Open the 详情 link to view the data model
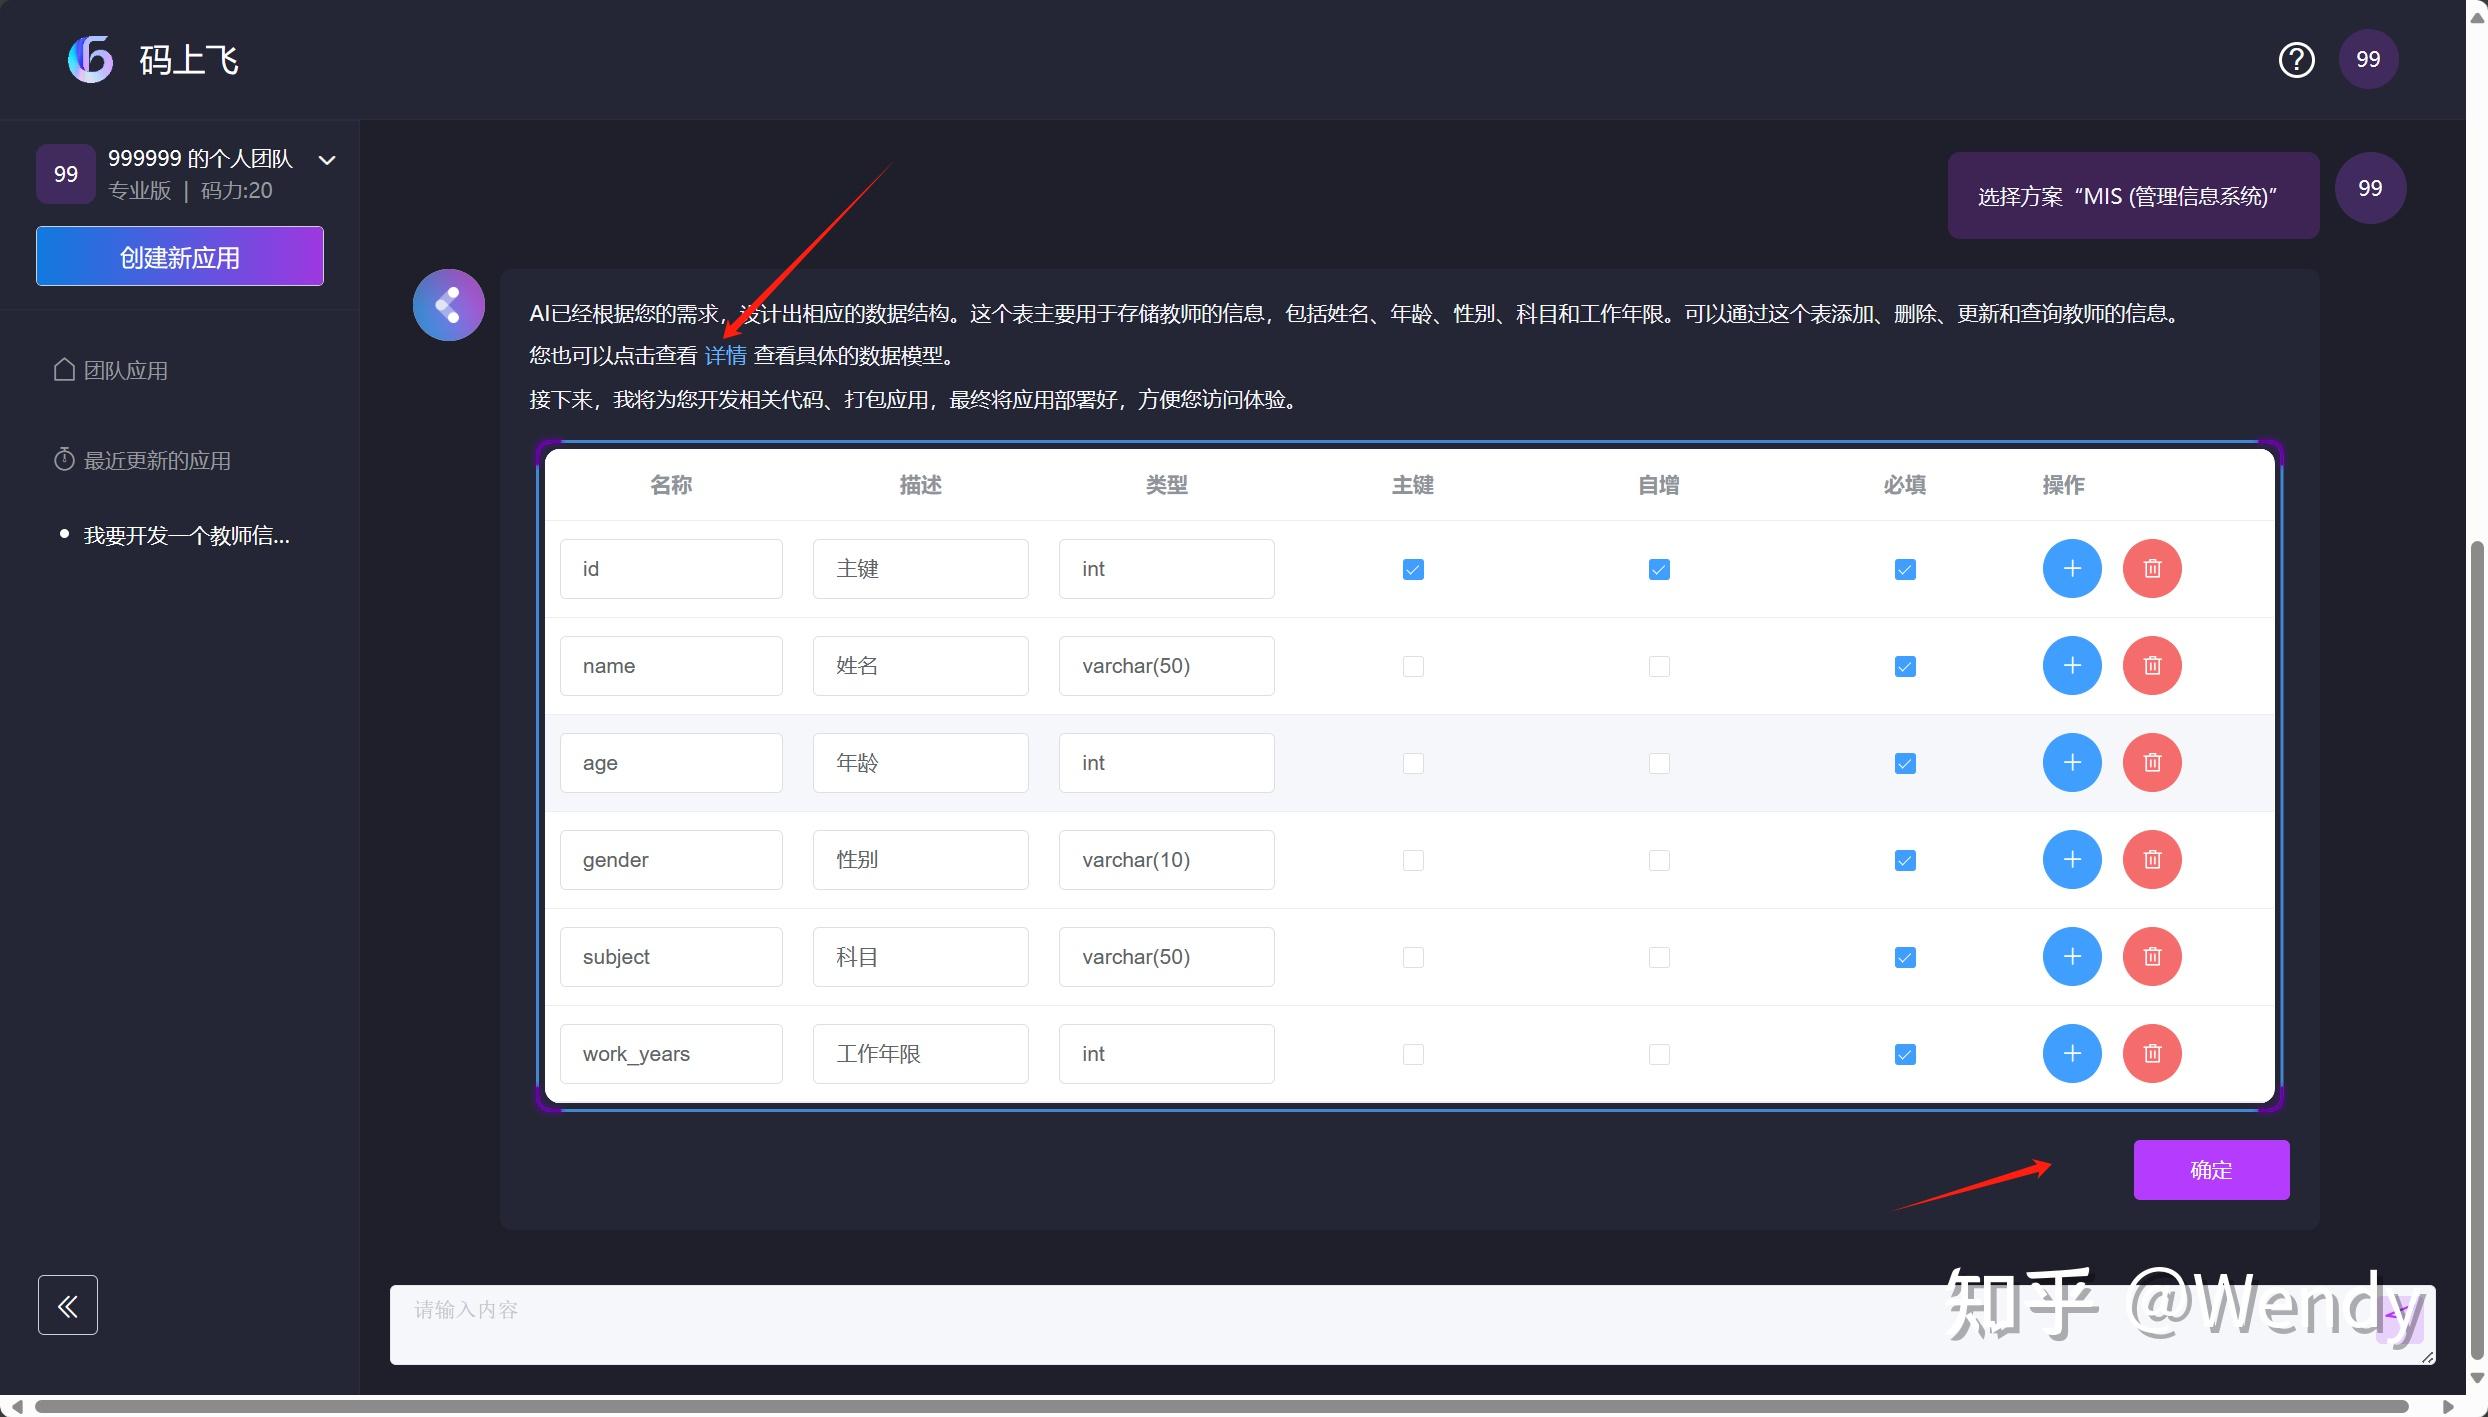2488x1417 pixels. pos(726,354)
